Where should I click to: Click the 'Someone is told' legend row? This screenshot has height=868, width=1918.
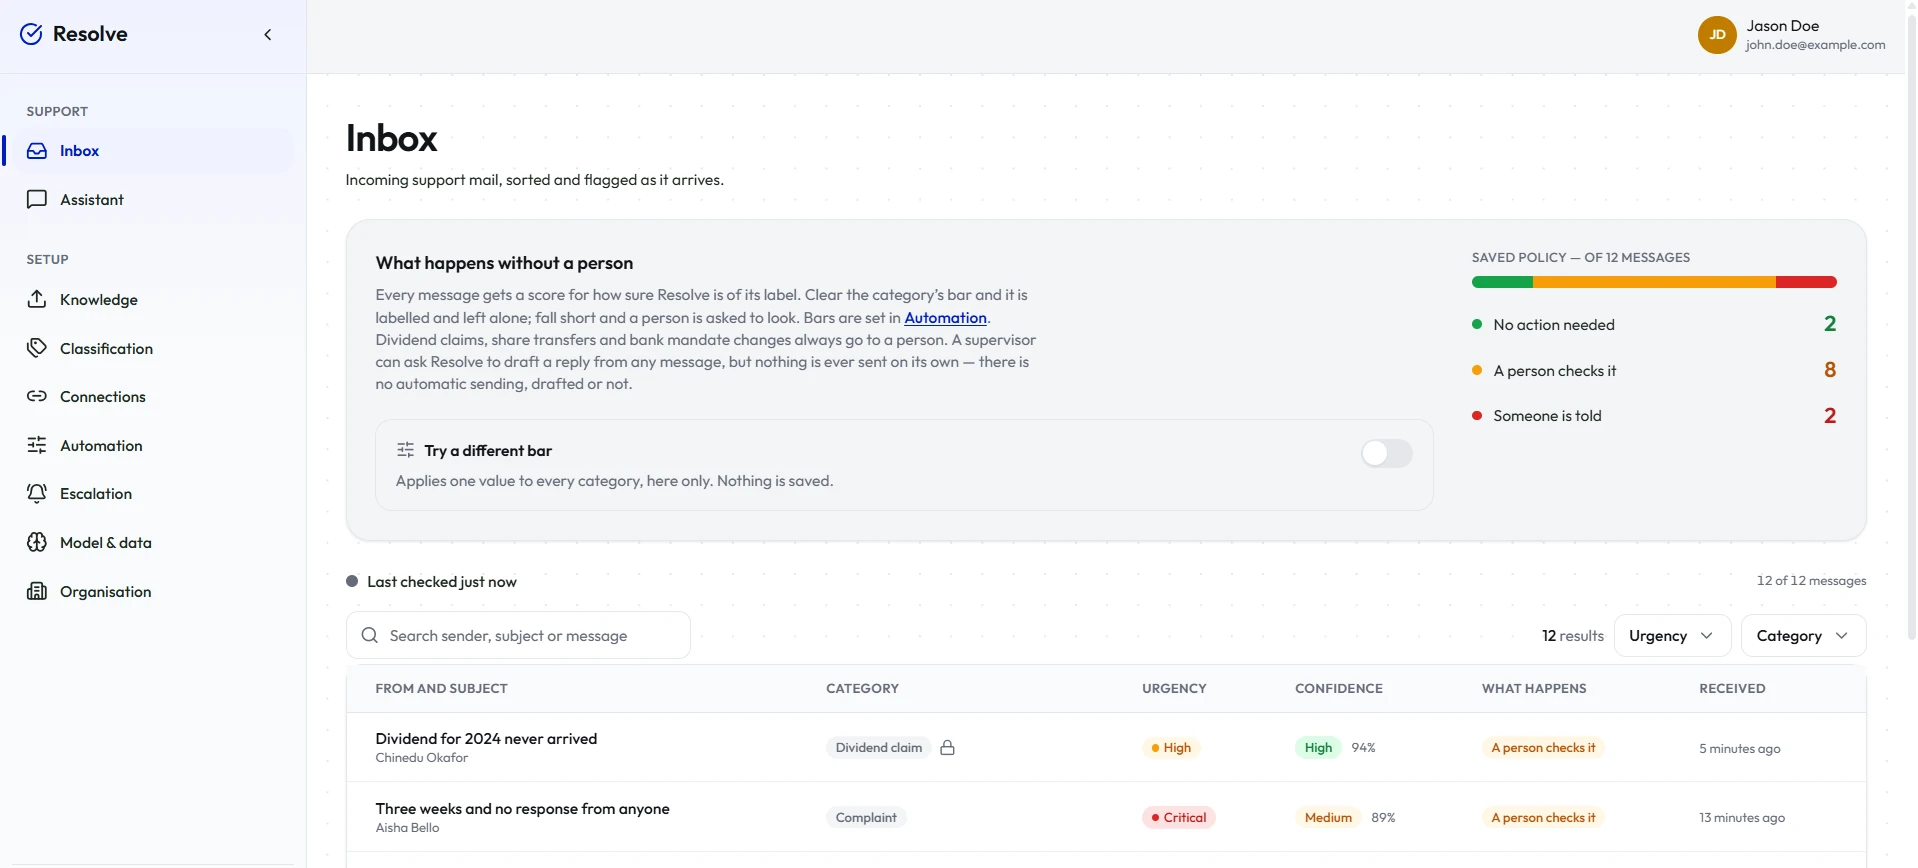[x=1654, y=416]
